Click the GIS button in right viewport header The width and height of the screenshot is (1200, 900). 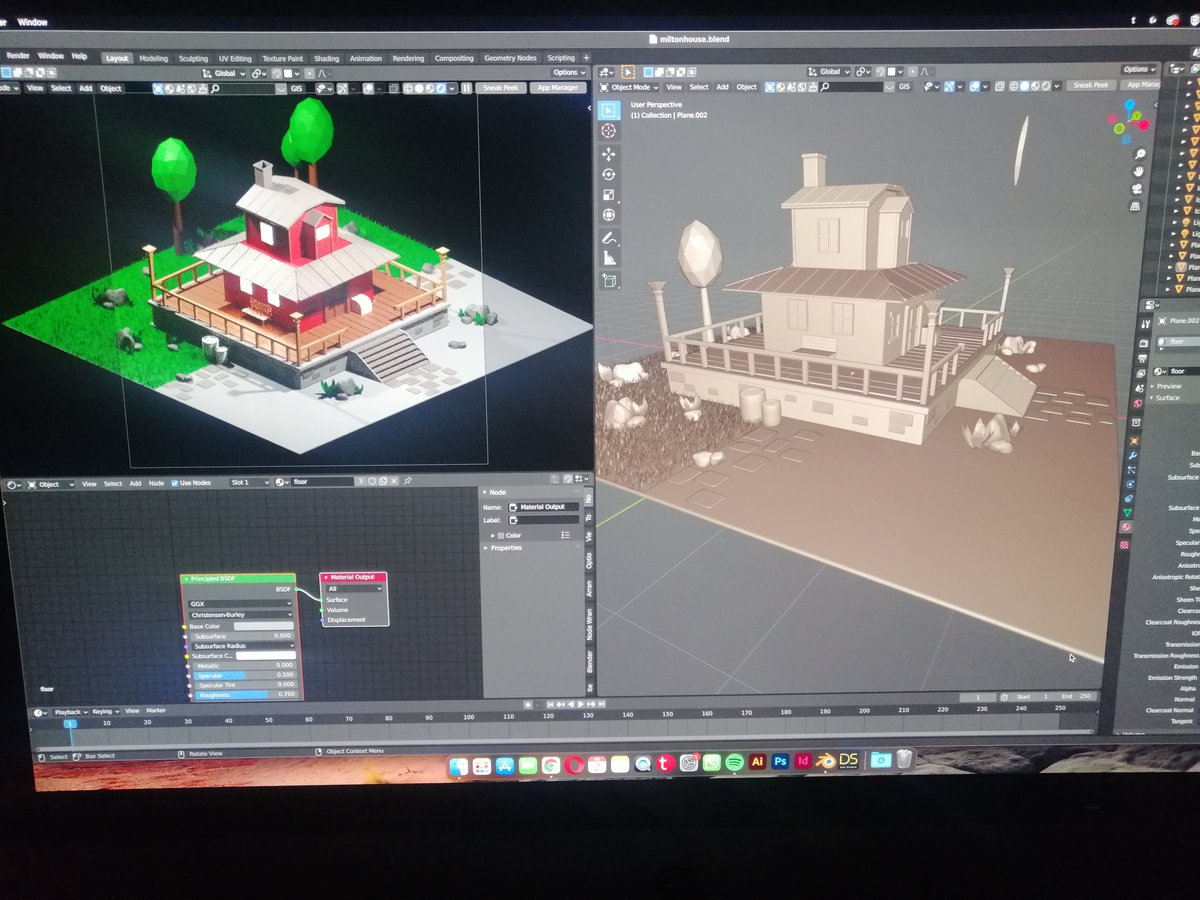[x=904, y=86]
